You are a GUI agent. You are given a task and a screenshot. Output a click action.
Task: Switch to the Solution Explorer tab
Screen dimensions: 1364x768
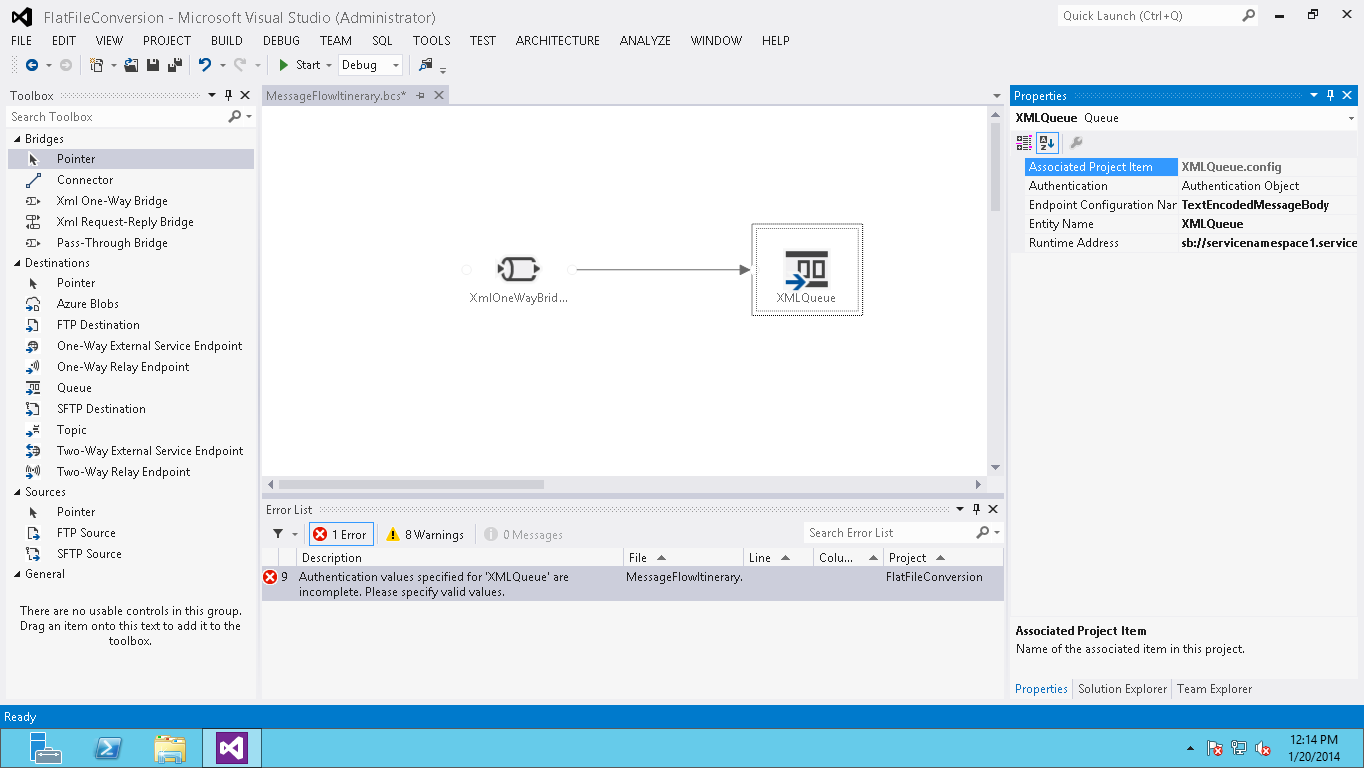tap(1122, 689)
